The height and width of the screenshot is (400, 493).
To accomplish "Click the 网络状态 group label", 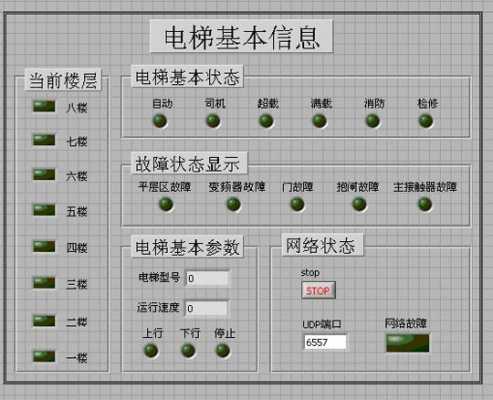I will click(322, 246).
